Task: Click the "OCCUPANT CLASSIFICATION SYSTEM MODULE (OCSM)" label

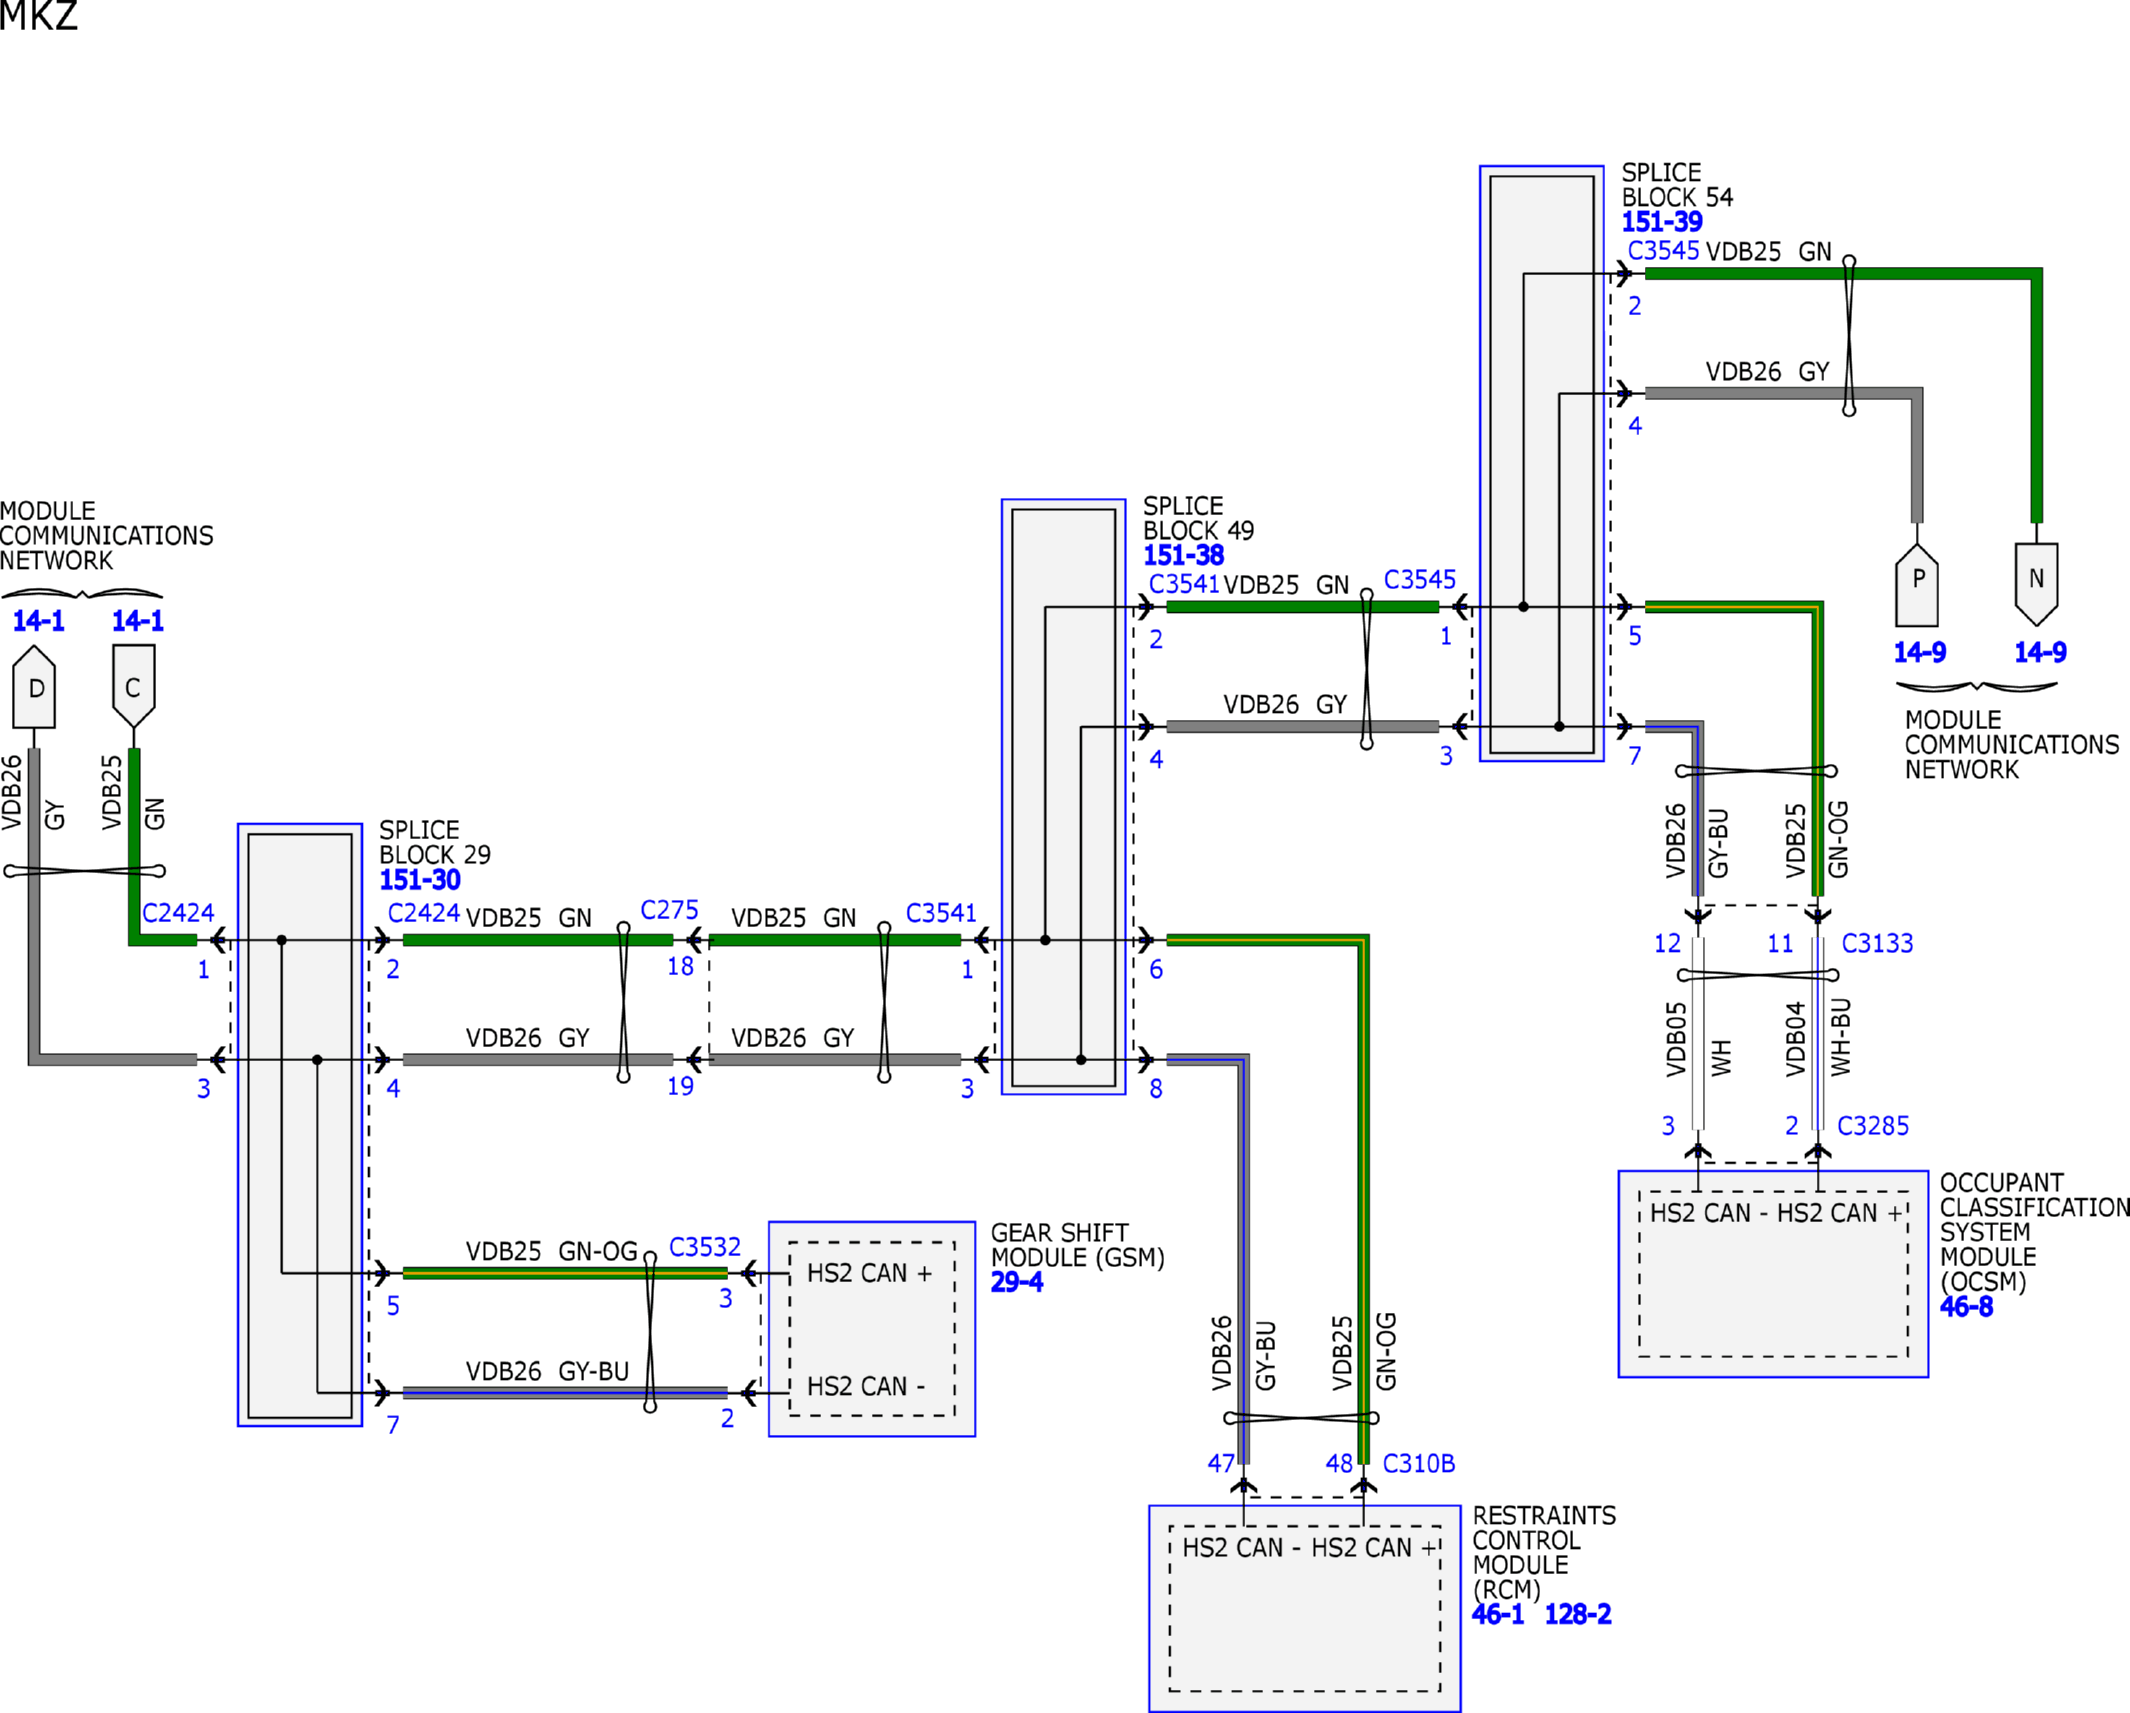Action: pyautogui.click(x=2035, y=1232)
